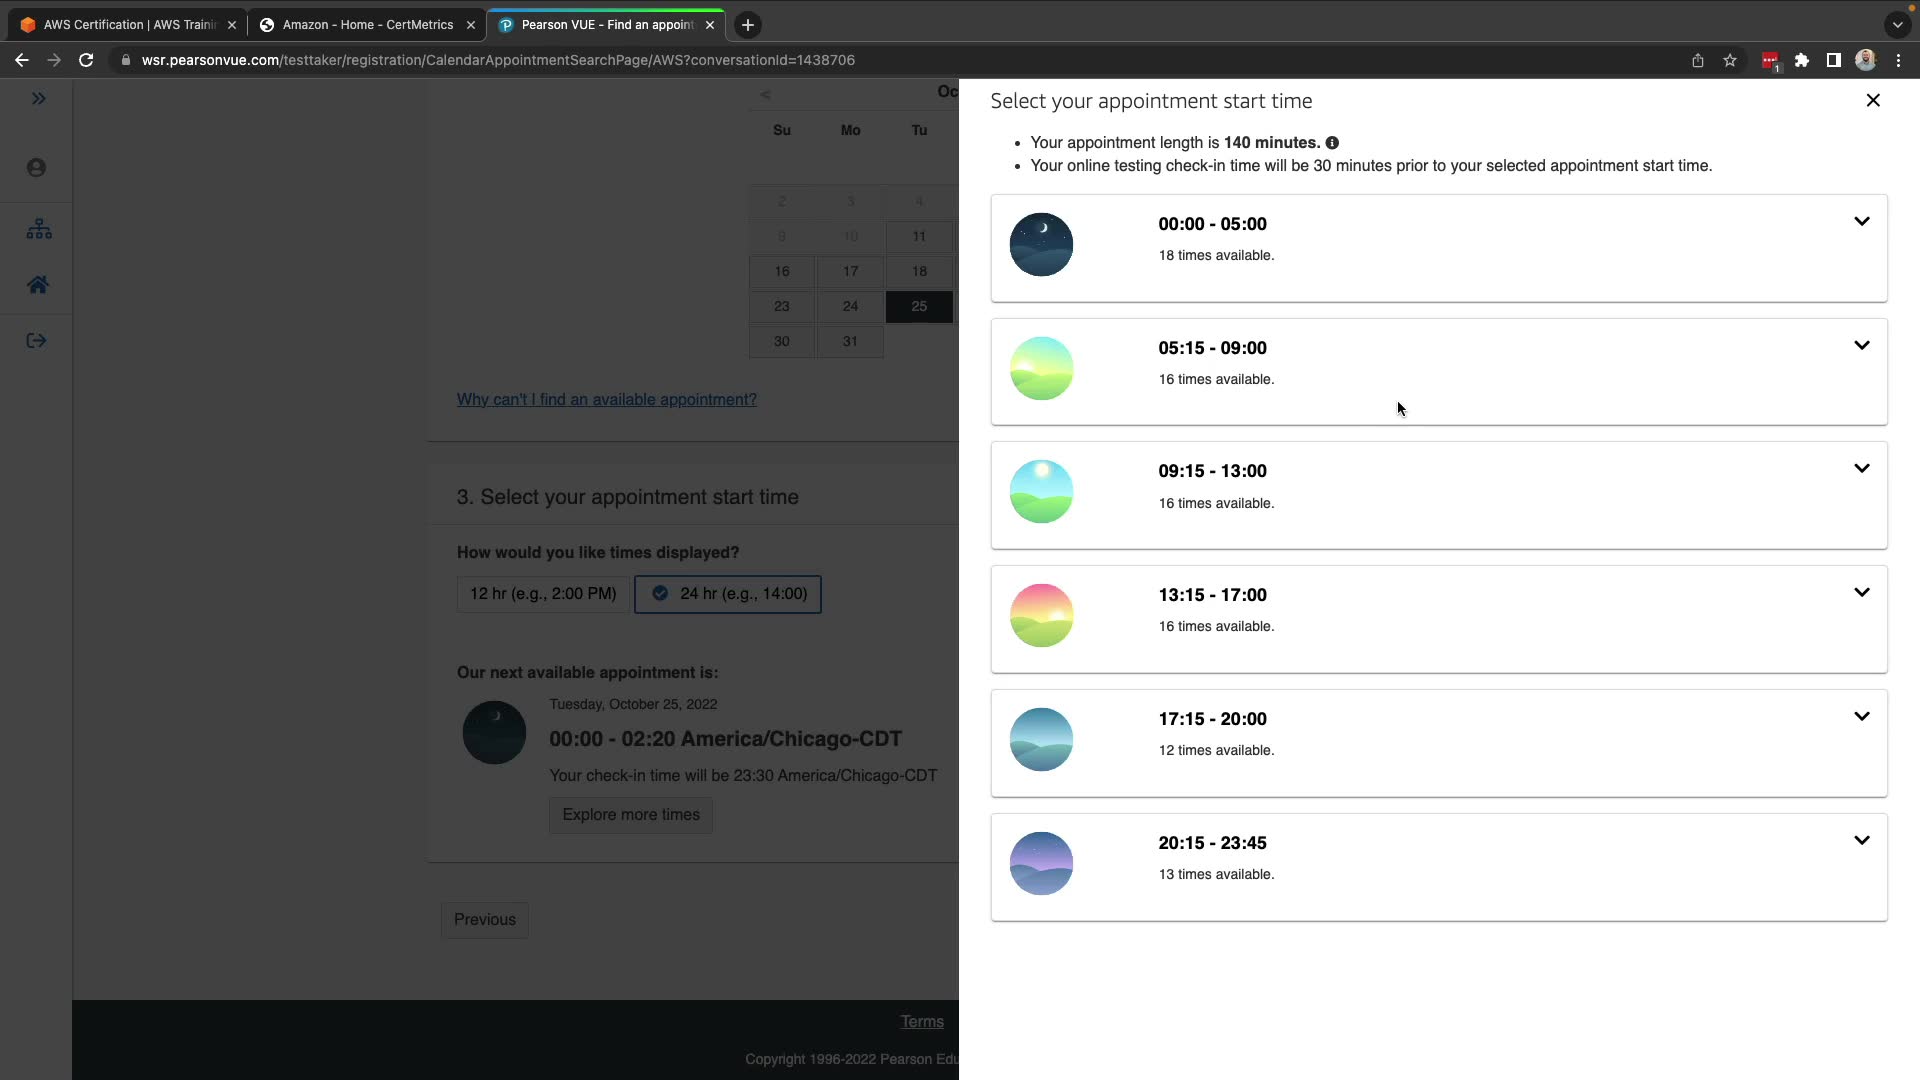
Task: Click the night moon icon for 00:00 - 05:00
Action: pyautogui.click(x=1041, y=245)
